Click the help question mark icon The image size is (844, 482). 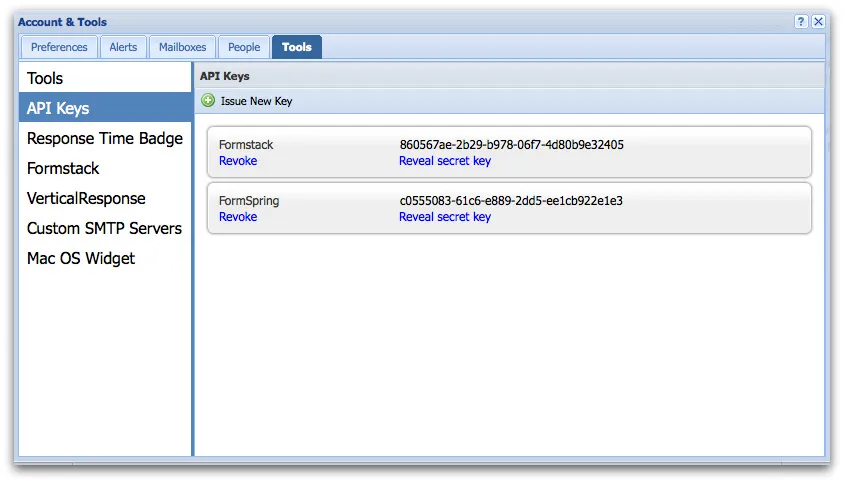click(x=801, y=22)
